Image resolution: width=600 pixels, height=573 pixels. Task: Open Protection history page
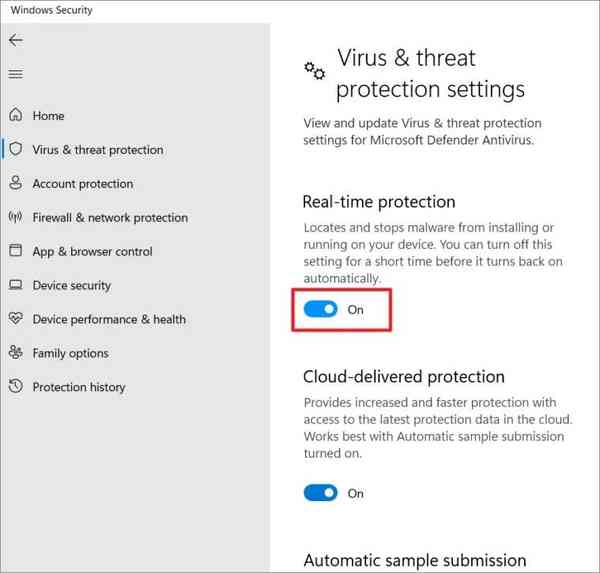click(x=79, y=387)
